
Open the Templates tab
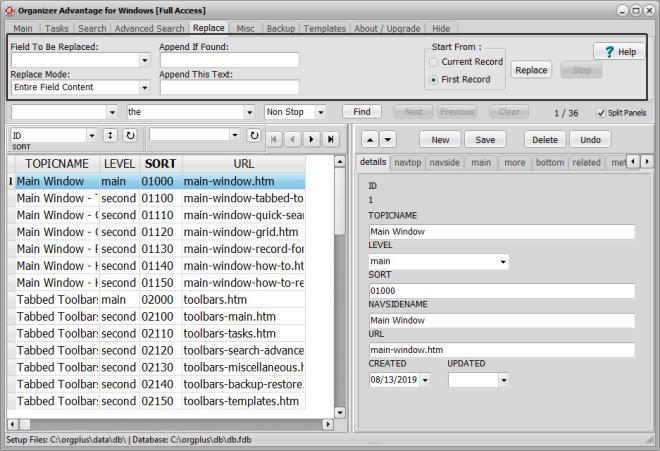[325, 29]
